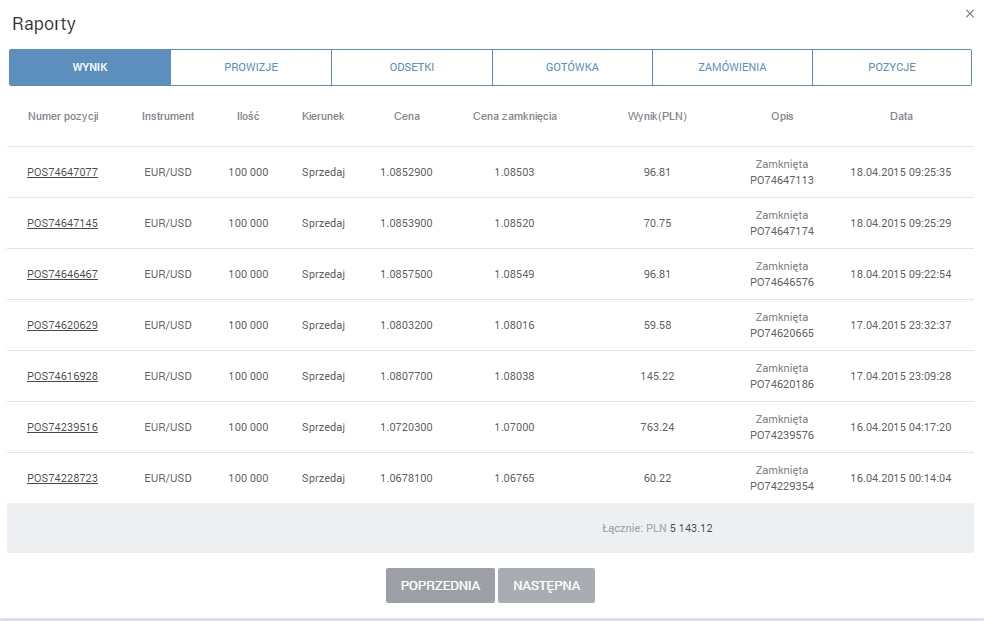Open position link POS74239516
The height and width of the screenshot is (621, 984).
tap(62, 427)
